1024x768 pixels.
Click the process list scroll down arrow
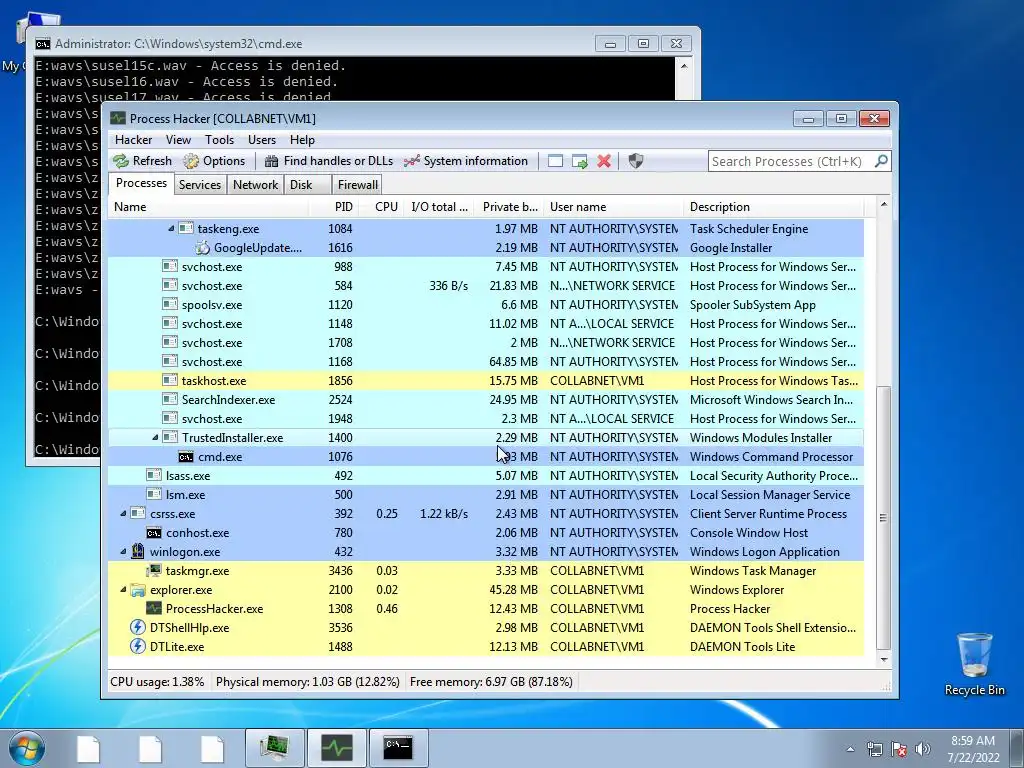pos(883,660)
